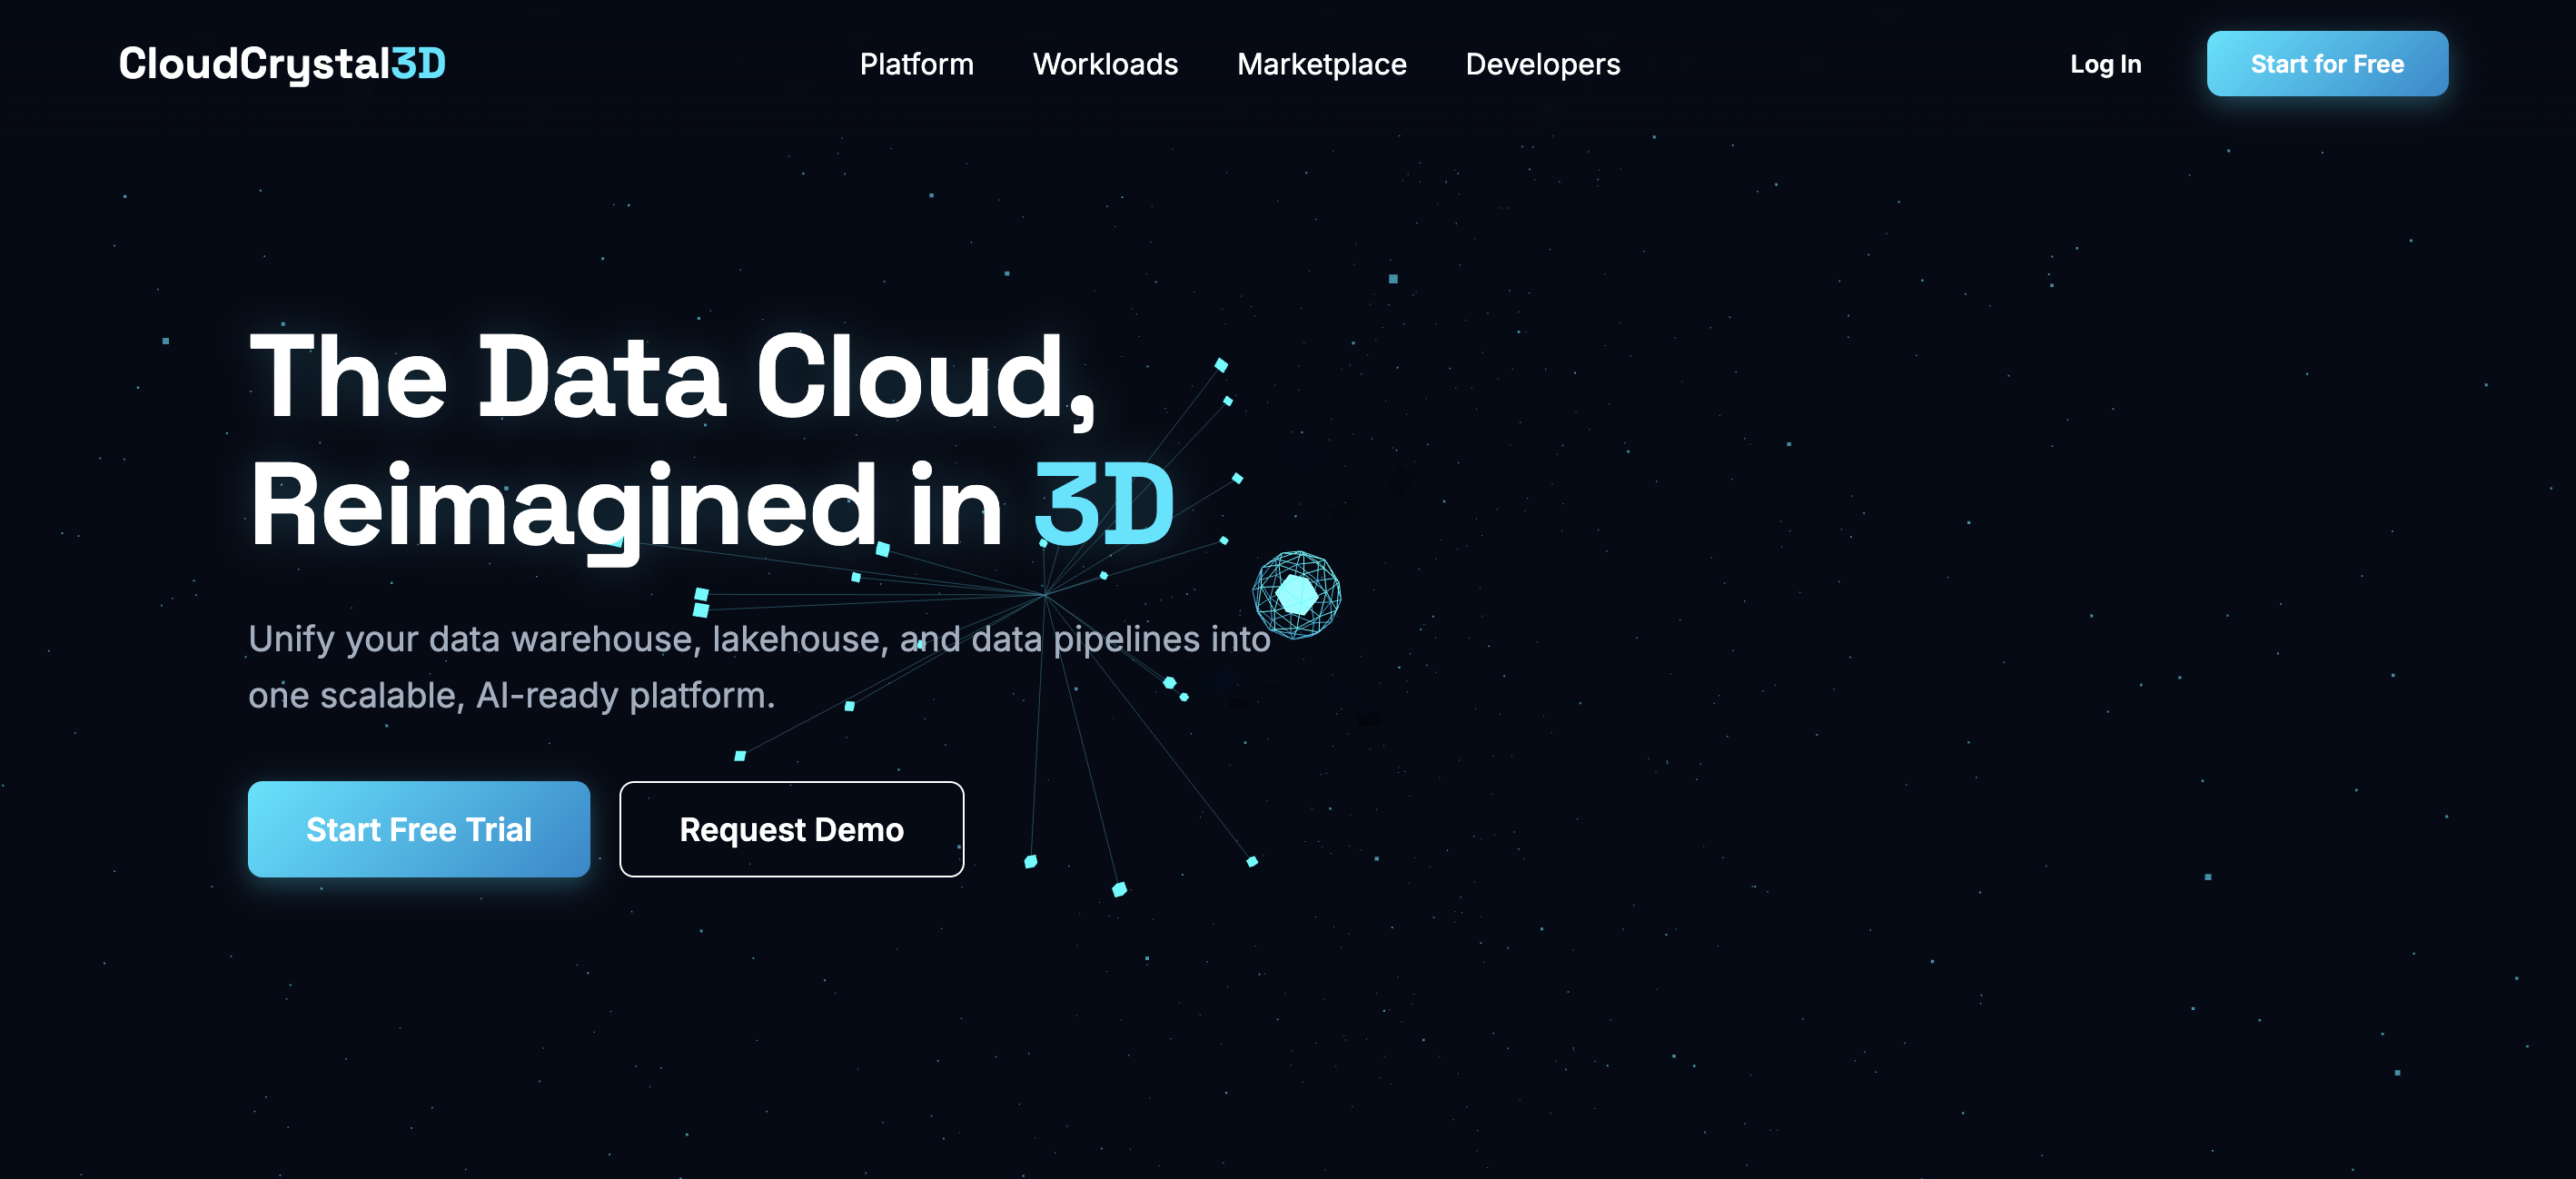
Task: Click the CloudCrystal3D logo
Action: click(282, 64)
